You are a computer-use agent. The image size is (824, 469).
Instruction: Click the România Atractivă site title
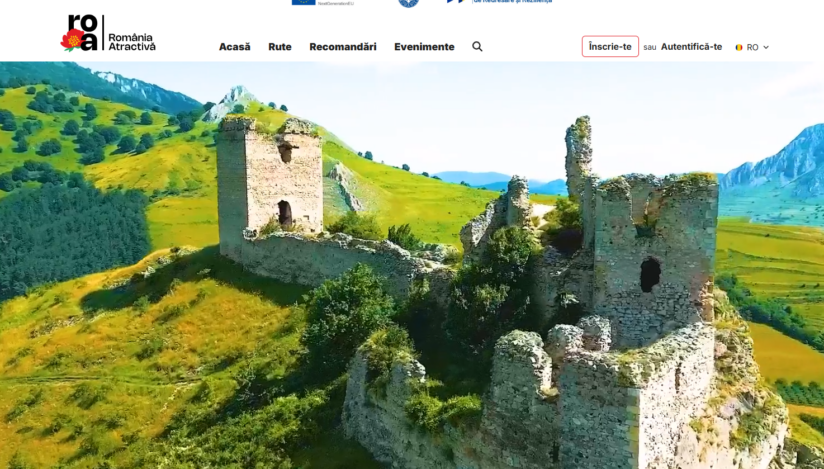[131, 41]
